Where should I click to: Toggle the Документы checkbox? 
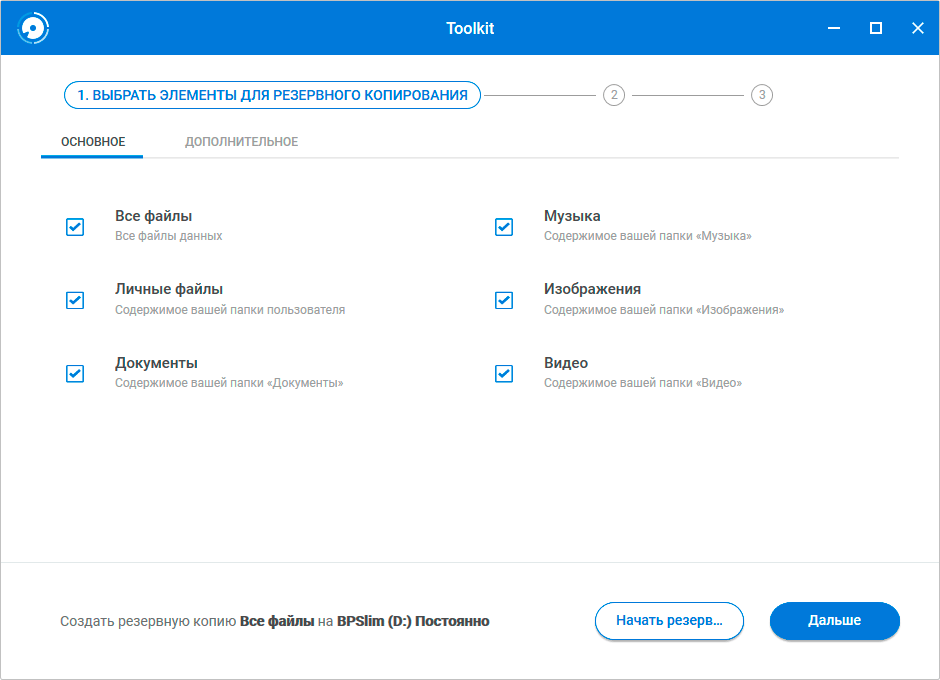(x=75, y=374)
